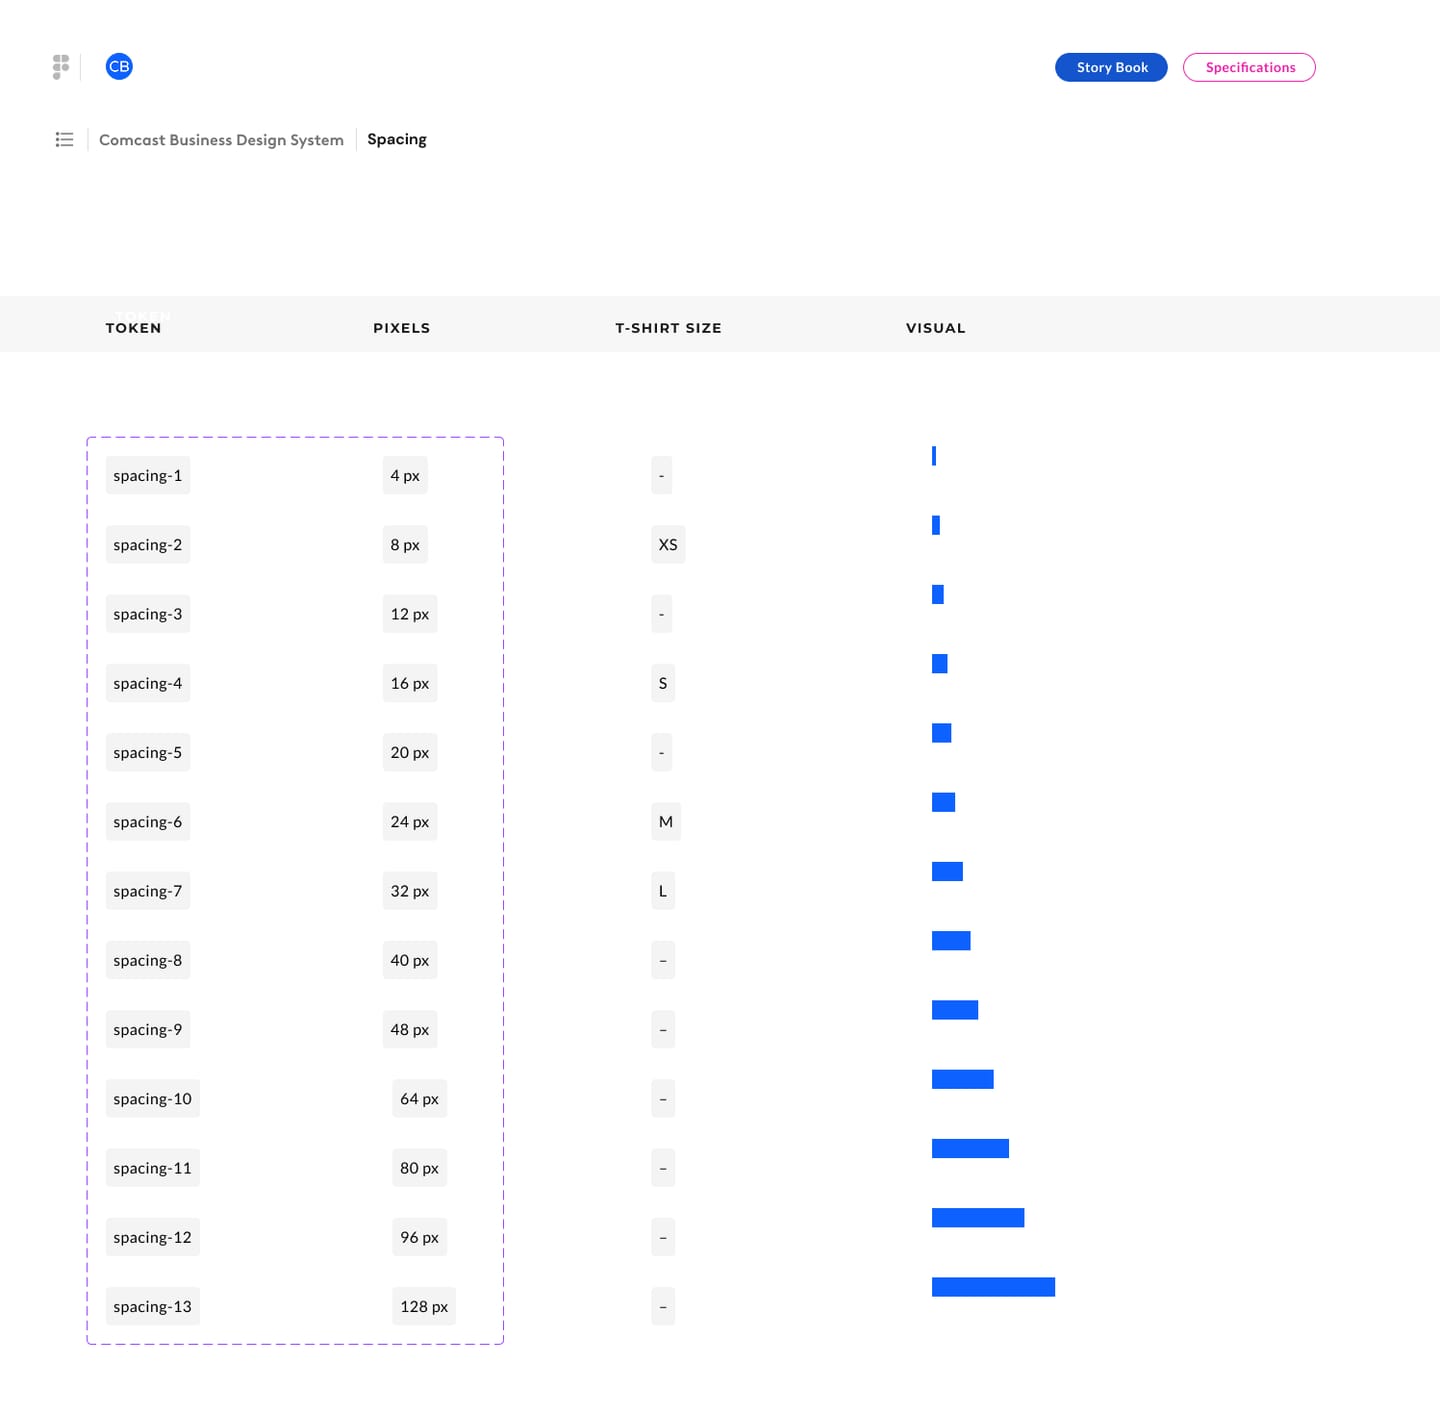The image size is (1440, 1413).
Task: Select the spacing-7 token chip
Action: (x=148, y=891)
